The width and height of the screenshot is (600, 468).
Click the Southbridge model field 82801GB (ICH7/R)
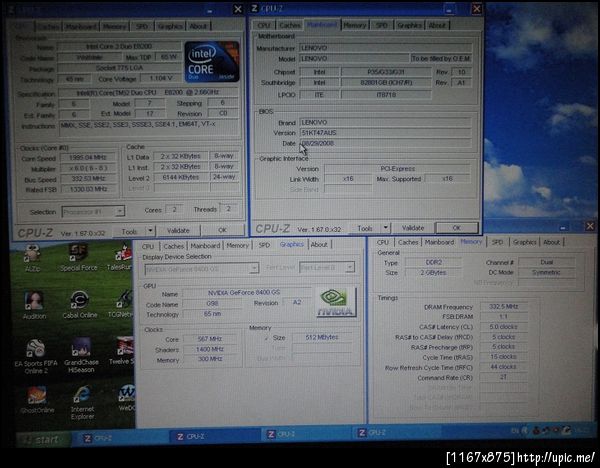click(x=386, y=83)
